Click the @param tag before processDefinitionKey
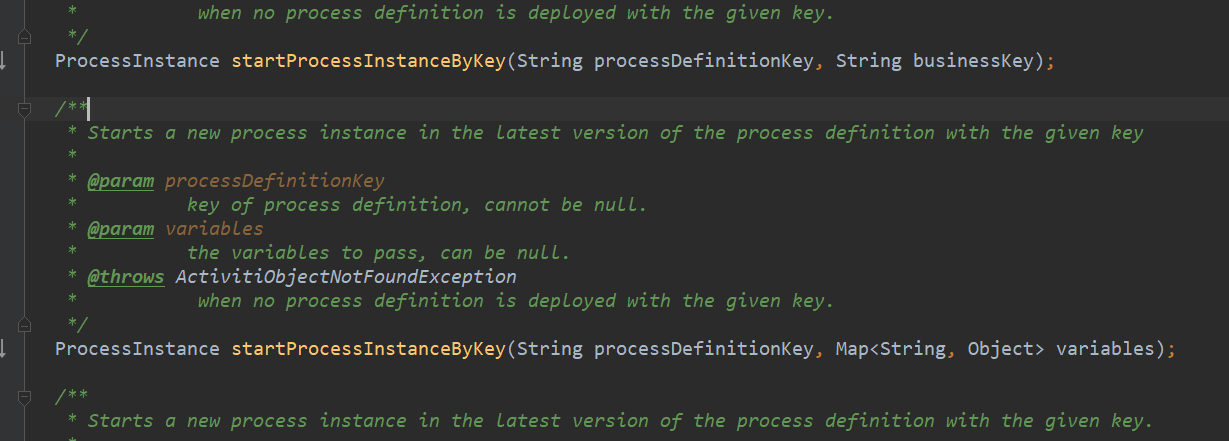1229x441 pixels. (x=121, y=181)
